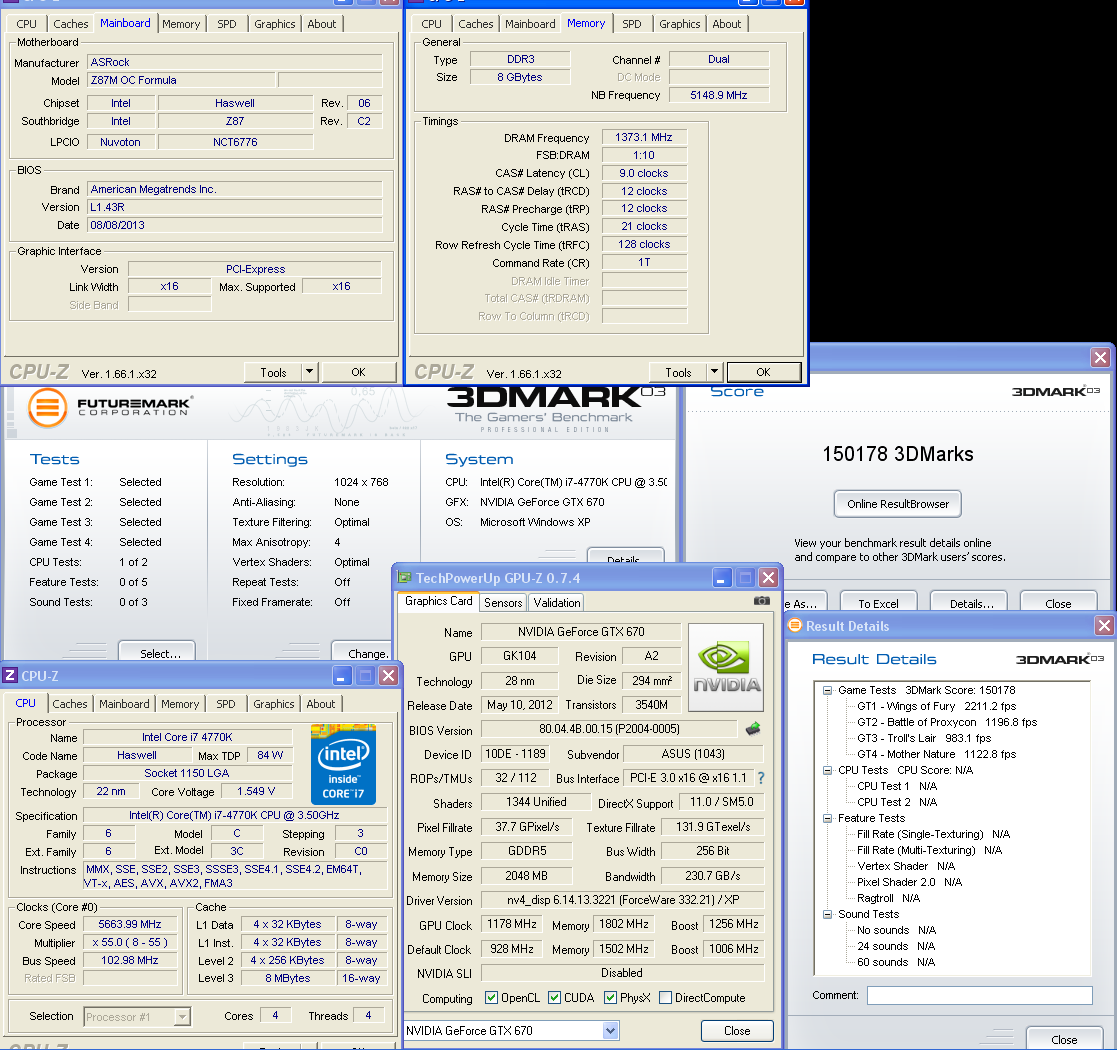Toggle the OpenCL checkbox
Viewport: 1117px width, 1050px height.
click(x=492, y=997)
